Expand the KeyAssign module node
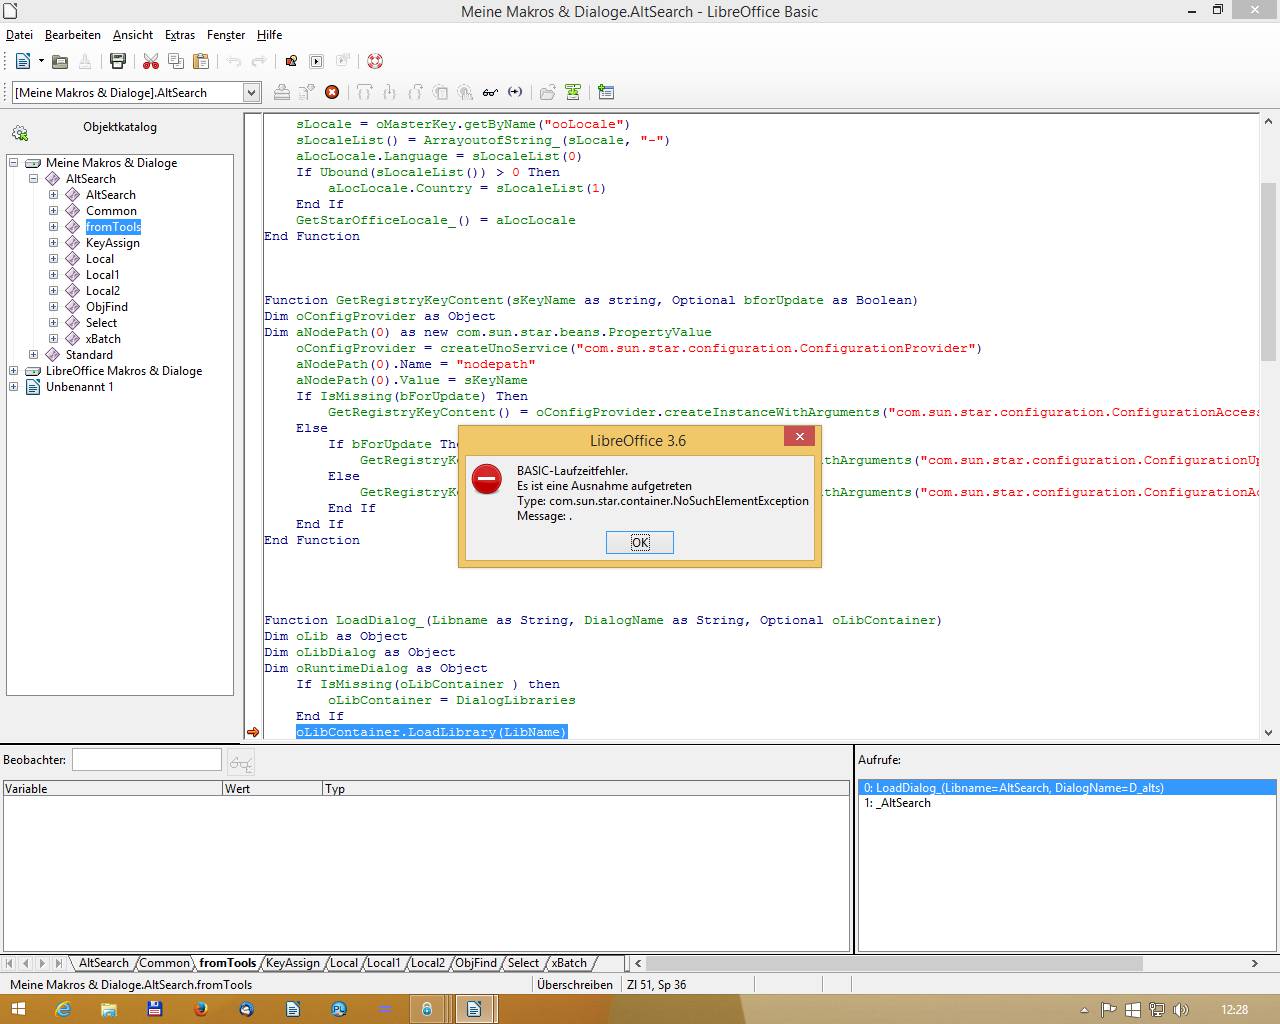Screen dimensions: 1280x1024 [x=54, y=243]
